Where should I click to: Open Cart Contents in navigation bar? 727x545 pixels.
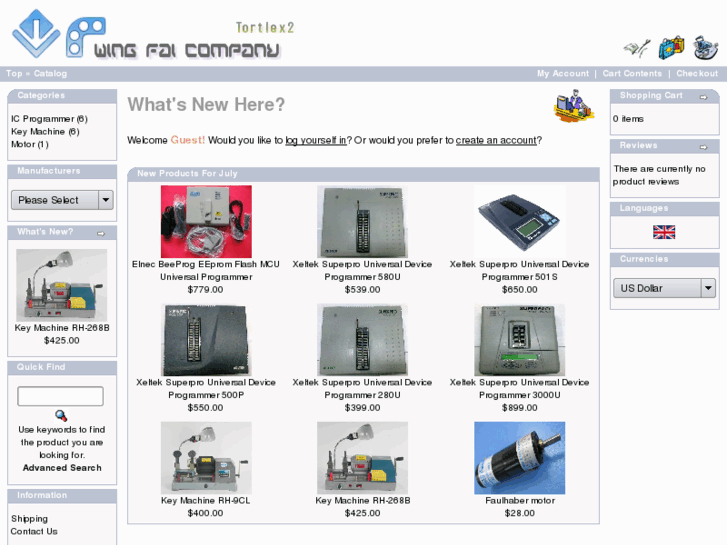pos(632,73)
